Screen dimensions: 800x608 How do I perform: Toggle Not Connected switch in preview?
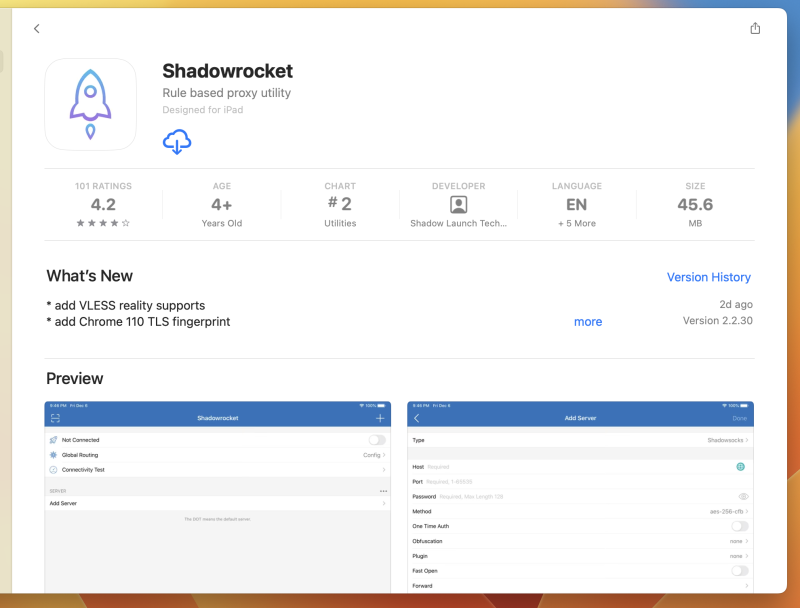[377, 440]
